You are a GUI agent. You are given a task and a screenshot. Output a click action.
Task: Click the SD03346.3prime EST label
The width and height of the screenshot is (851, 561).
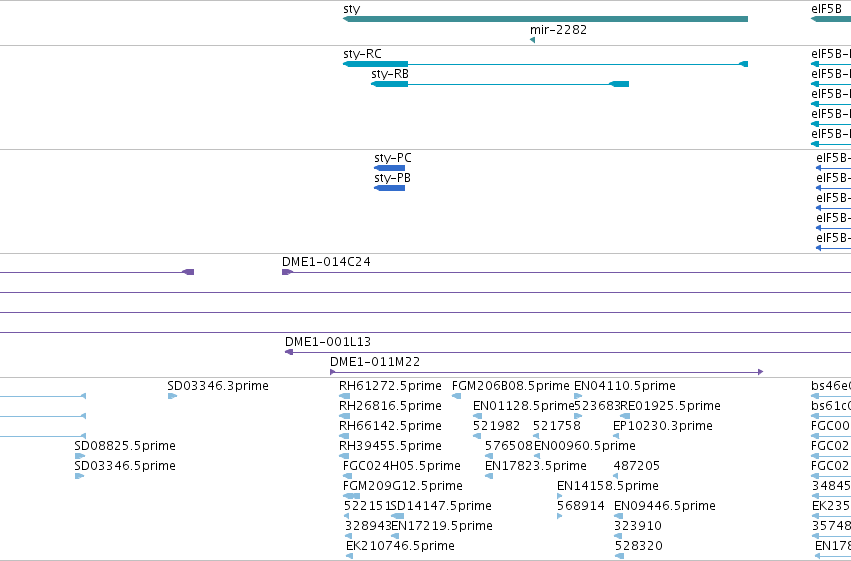[218, 386]
